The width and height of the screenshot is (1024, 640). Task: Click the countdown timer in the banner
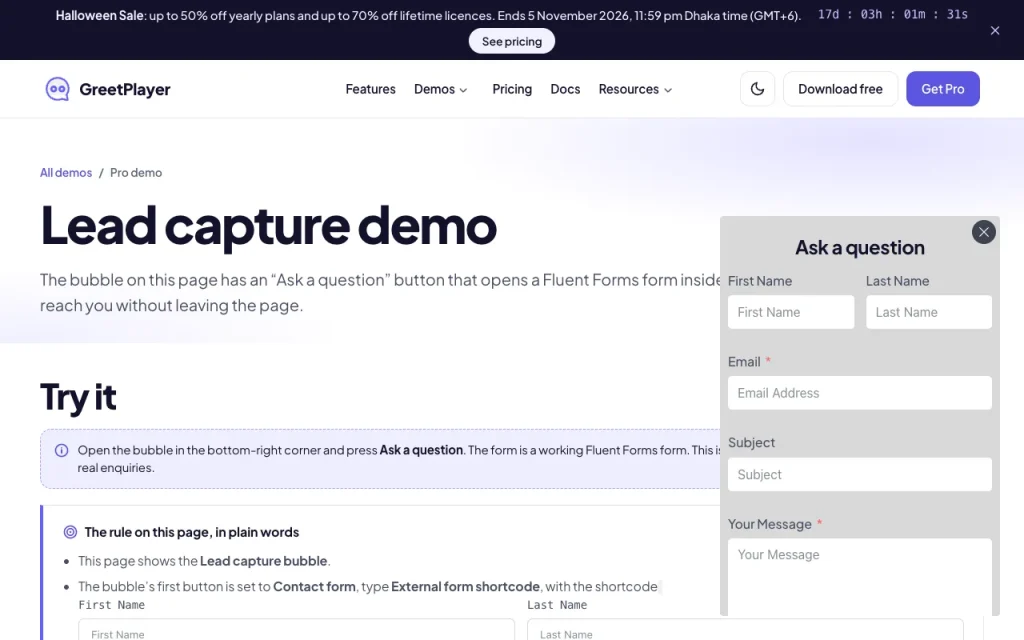tap(893, 14)
